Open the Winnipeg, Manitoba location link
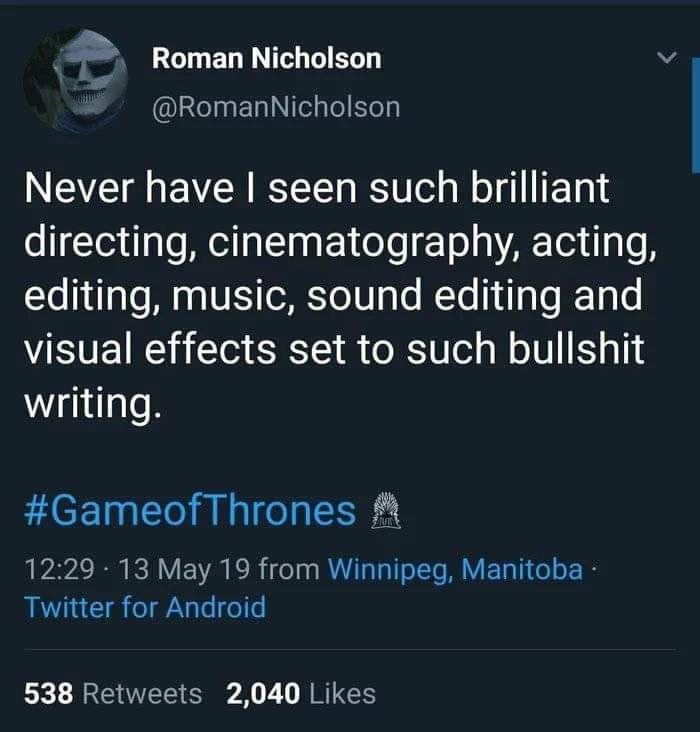Screen dimensions: 700x732 455,570
